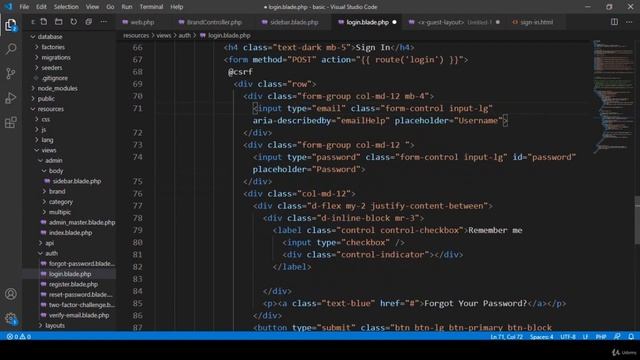Expand the category folder
640x360 pixels.
point(60,202)
